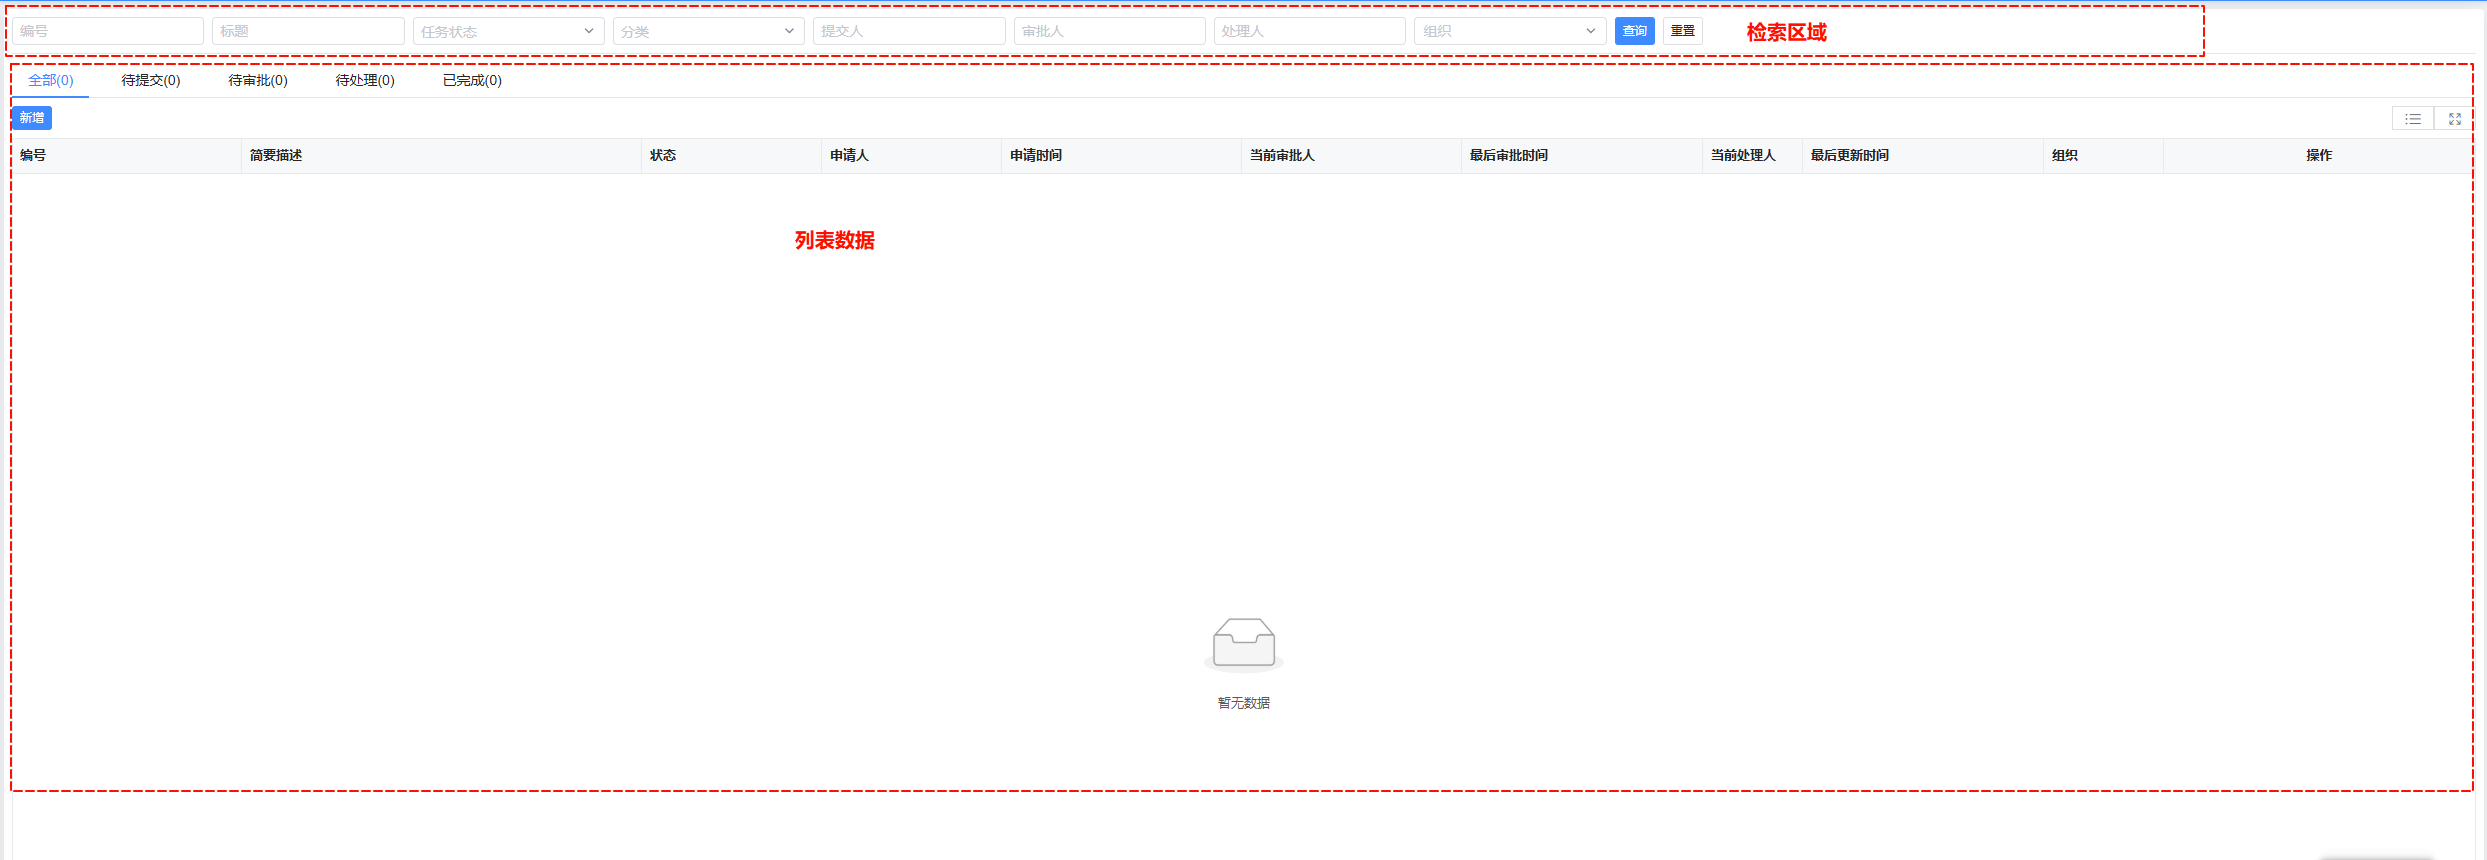Screen dimensions: 2487x860
Task: Click the 申请时间 column header
Action: pyautogui.click(x=1036, y=155)
